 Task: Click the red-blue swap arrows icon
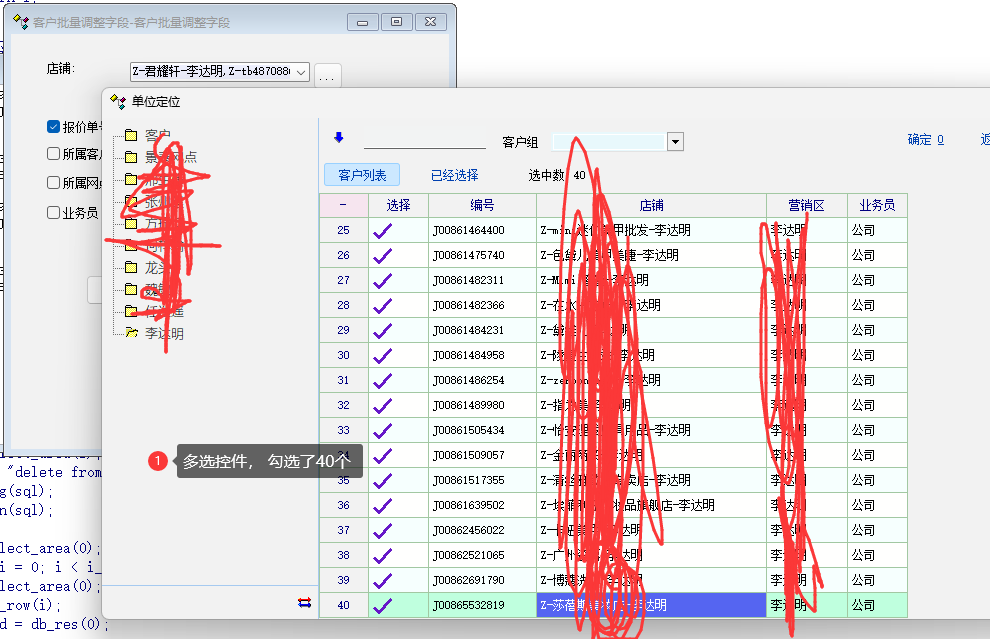[304, 602]
